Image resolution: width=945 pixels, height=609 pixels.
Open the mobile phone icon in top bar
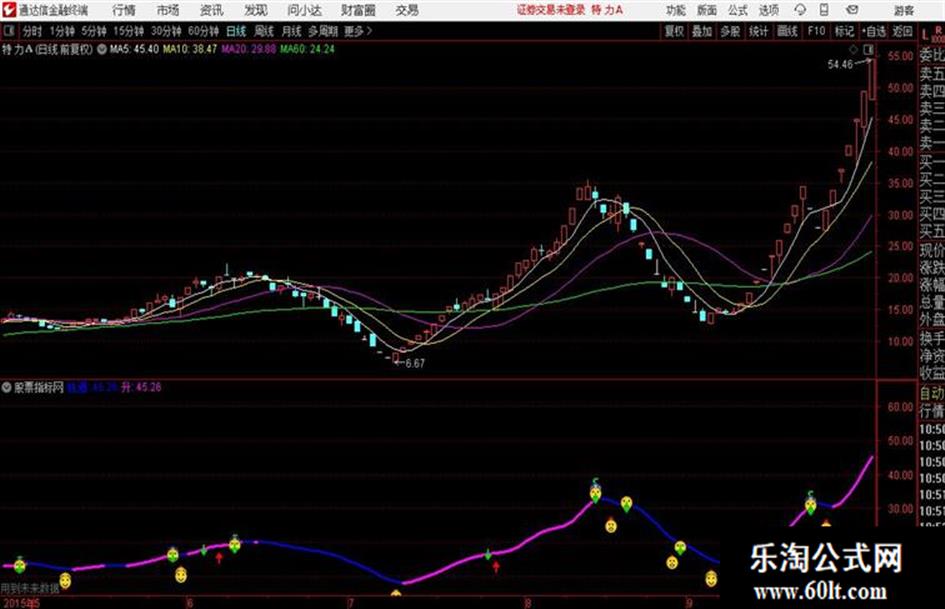pos(824,10)
